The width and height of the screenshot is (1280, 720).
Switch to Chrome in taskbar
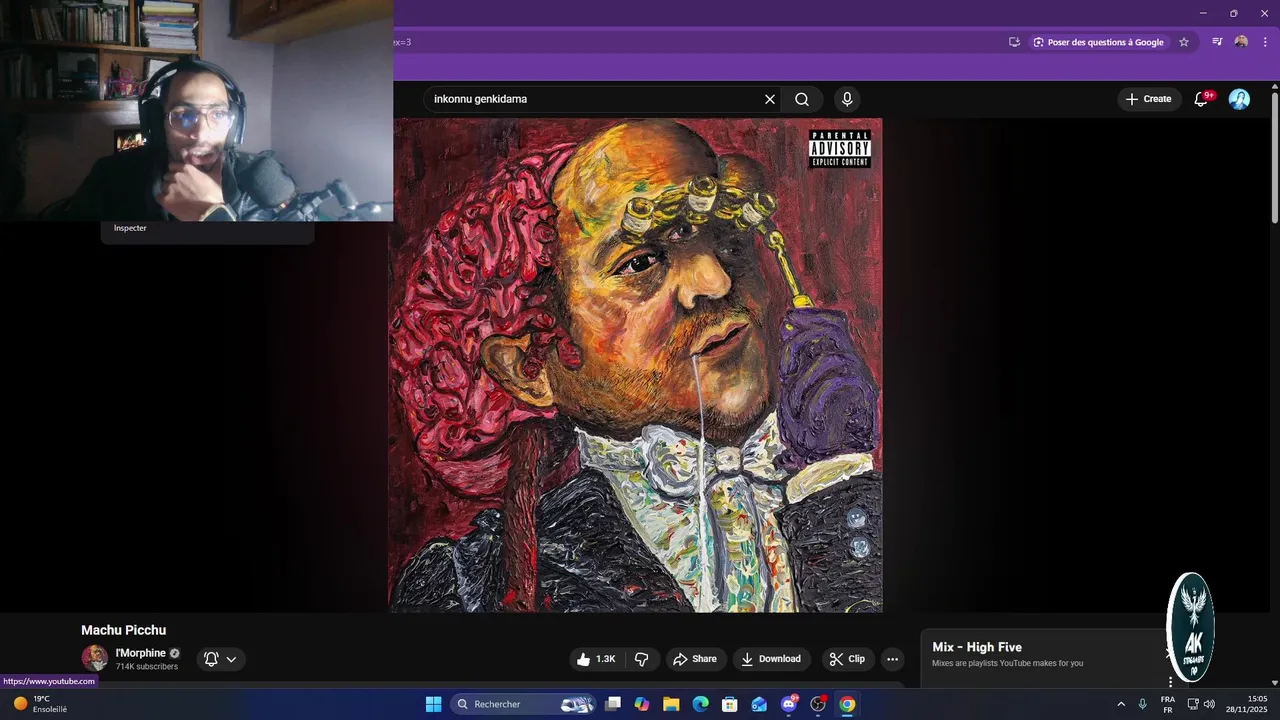tap(847, 704)
